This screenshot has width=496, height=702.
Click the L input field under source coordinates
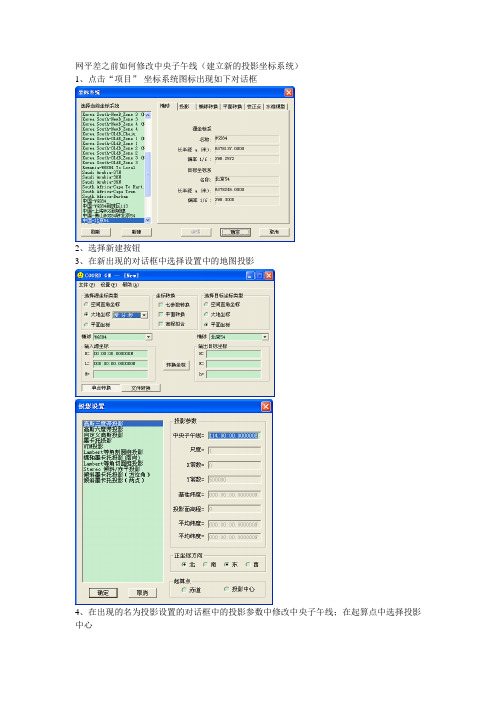coord(120,364)
